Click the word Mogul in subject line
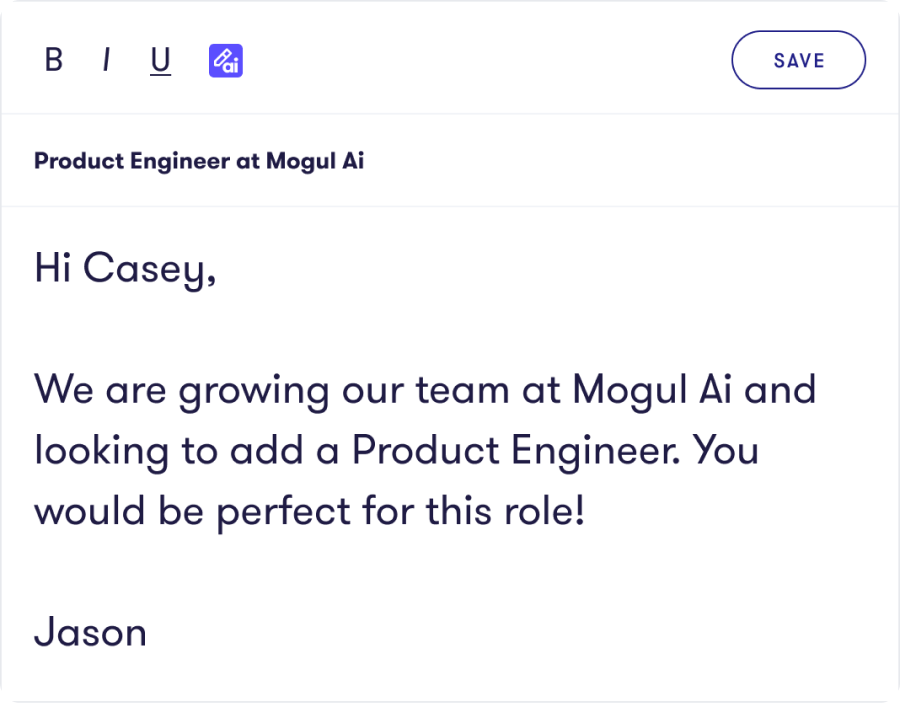 [300, 161]
